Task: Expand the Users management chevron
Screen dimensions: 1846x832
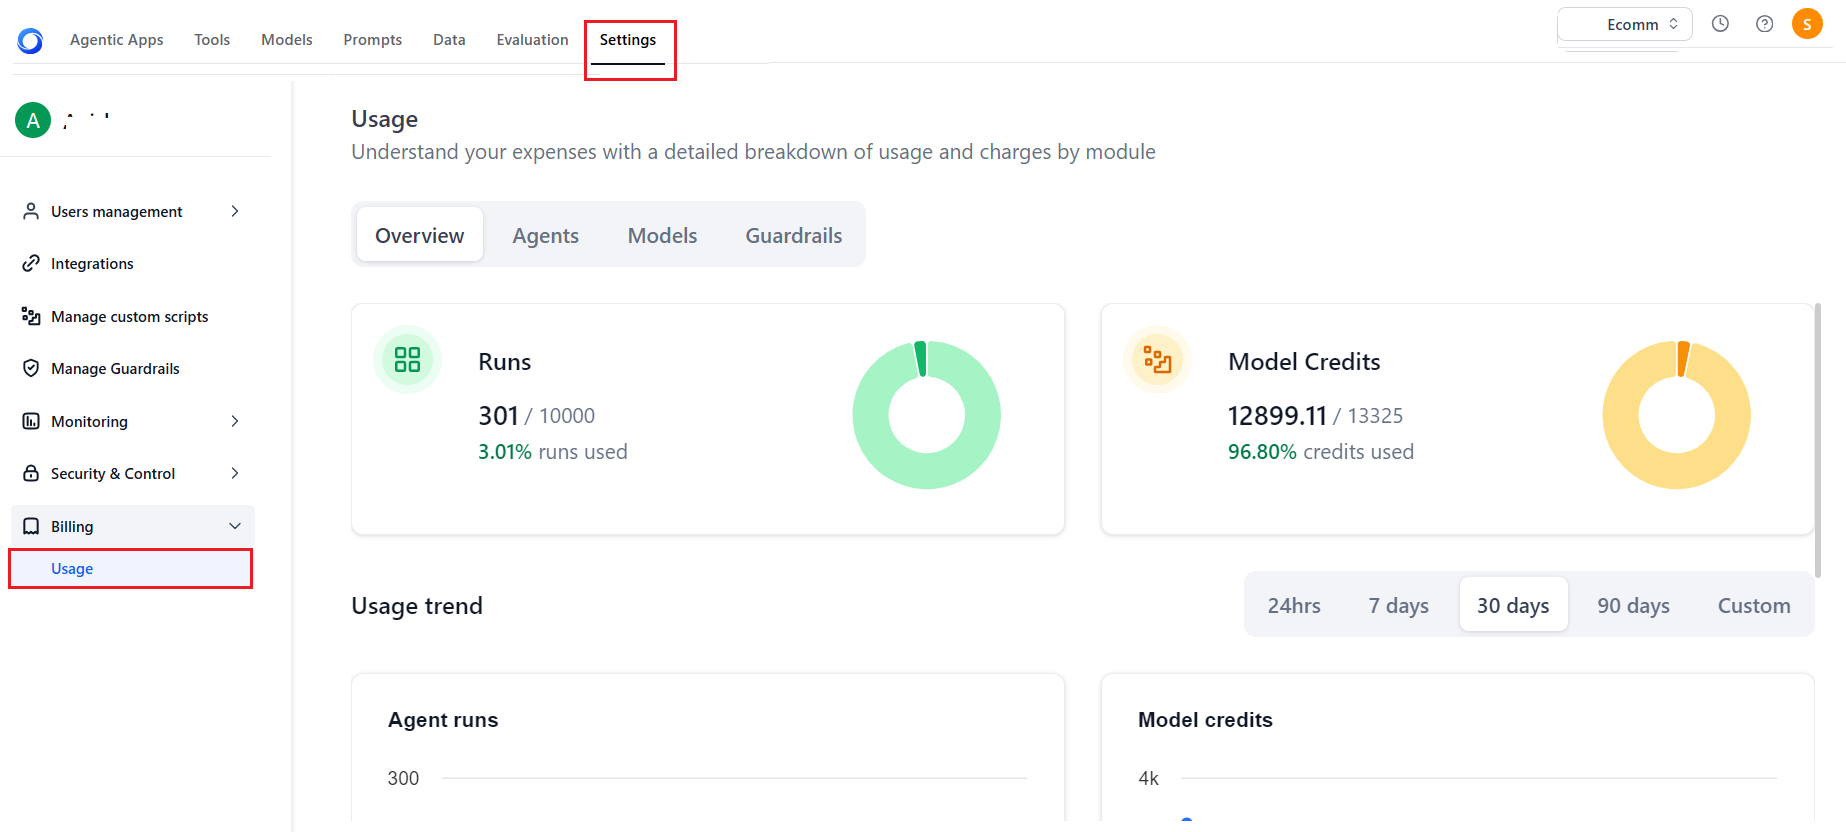Action: (235, 211)
